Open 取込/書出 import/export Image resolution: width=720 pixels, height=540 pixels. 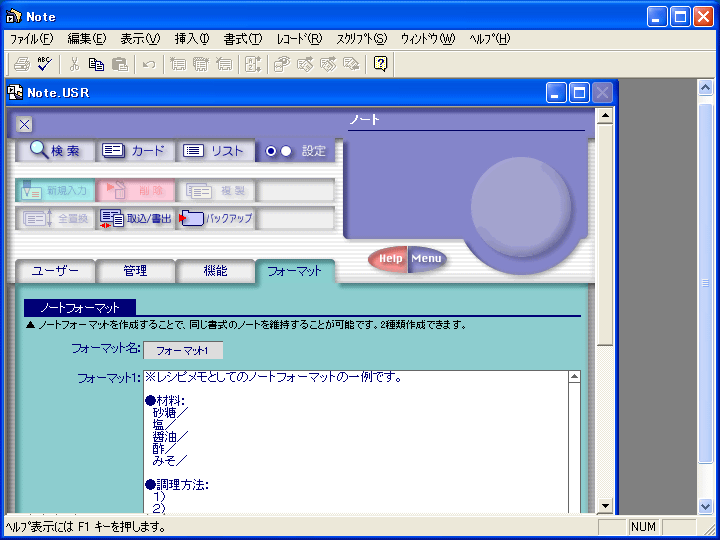(x=135, y=218)
